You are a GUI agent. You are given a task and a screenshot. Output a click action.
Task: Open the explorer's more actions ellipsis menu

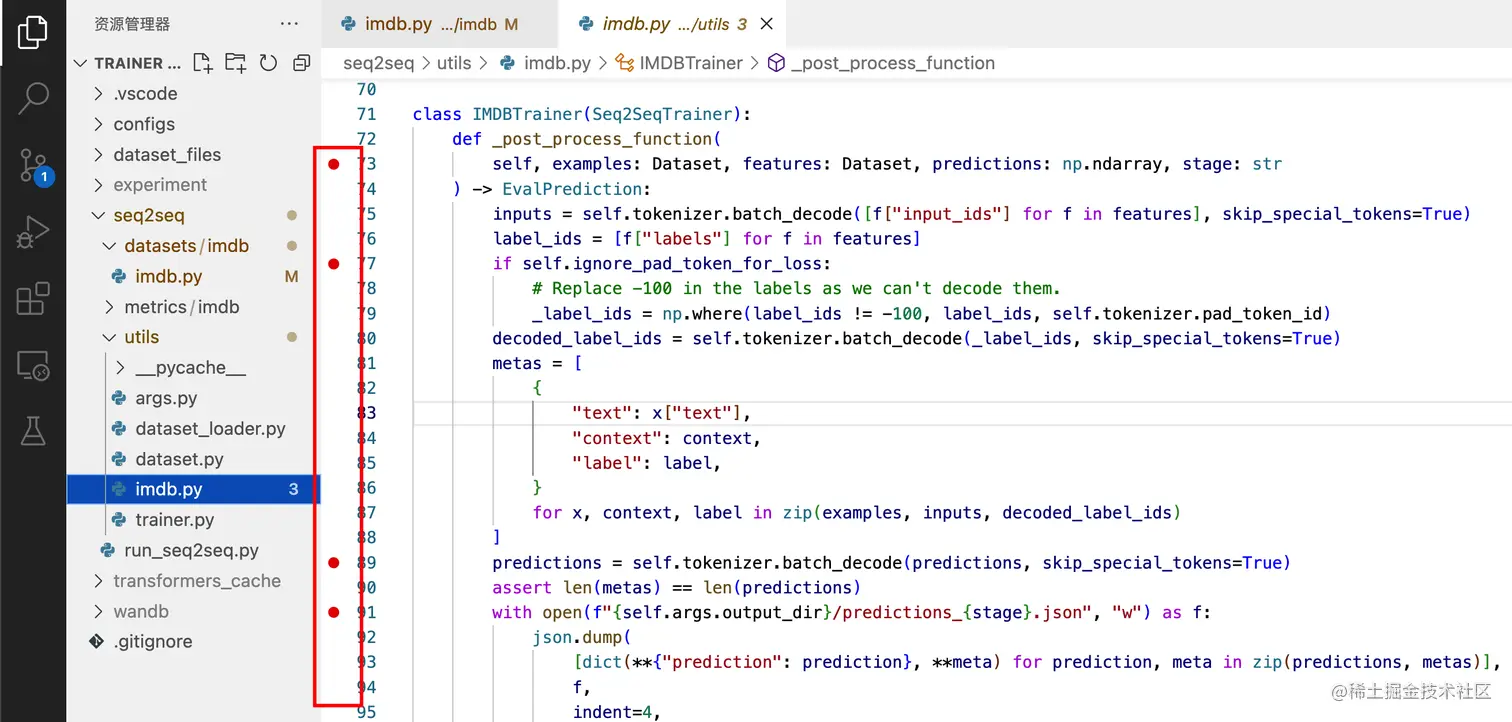[x=289, y=24]
